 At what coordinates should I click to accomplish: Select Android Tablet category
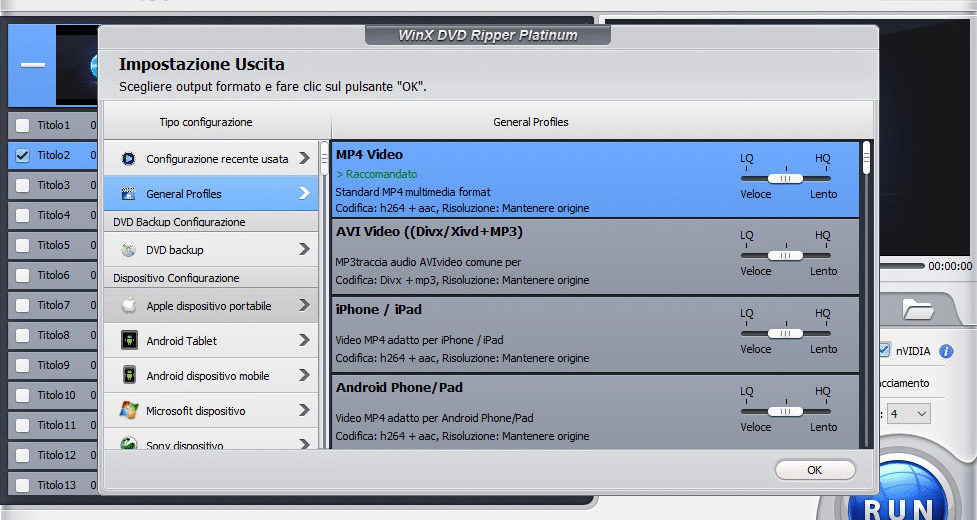211,340
